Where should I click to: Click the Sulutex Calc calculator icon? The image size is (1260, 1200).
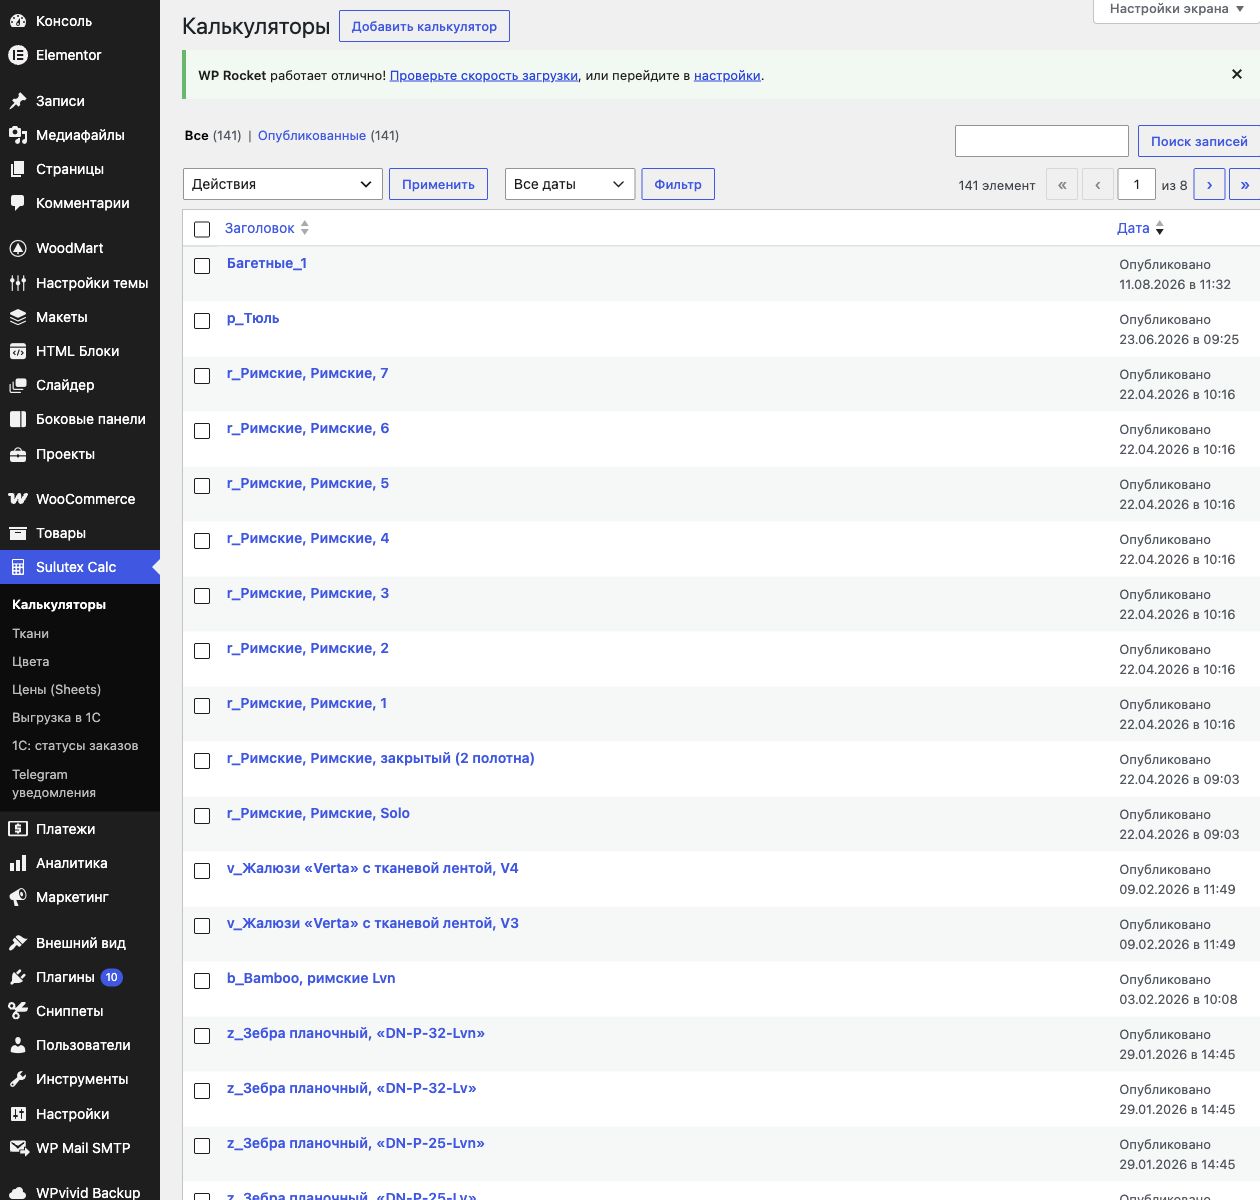click(x=18, y=567)
